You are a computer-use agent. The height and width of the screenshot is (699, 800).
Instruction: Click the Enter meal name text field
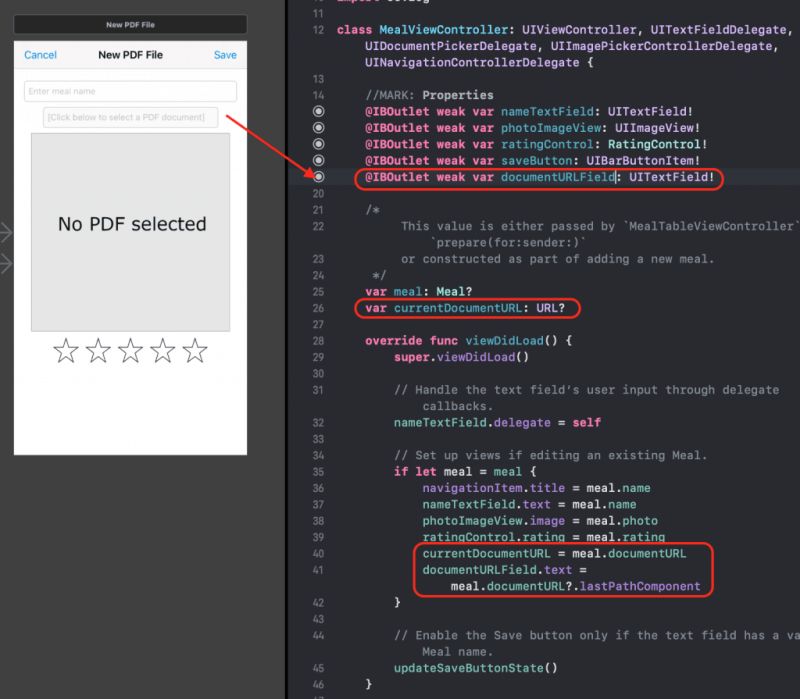(x=130, y=90)
